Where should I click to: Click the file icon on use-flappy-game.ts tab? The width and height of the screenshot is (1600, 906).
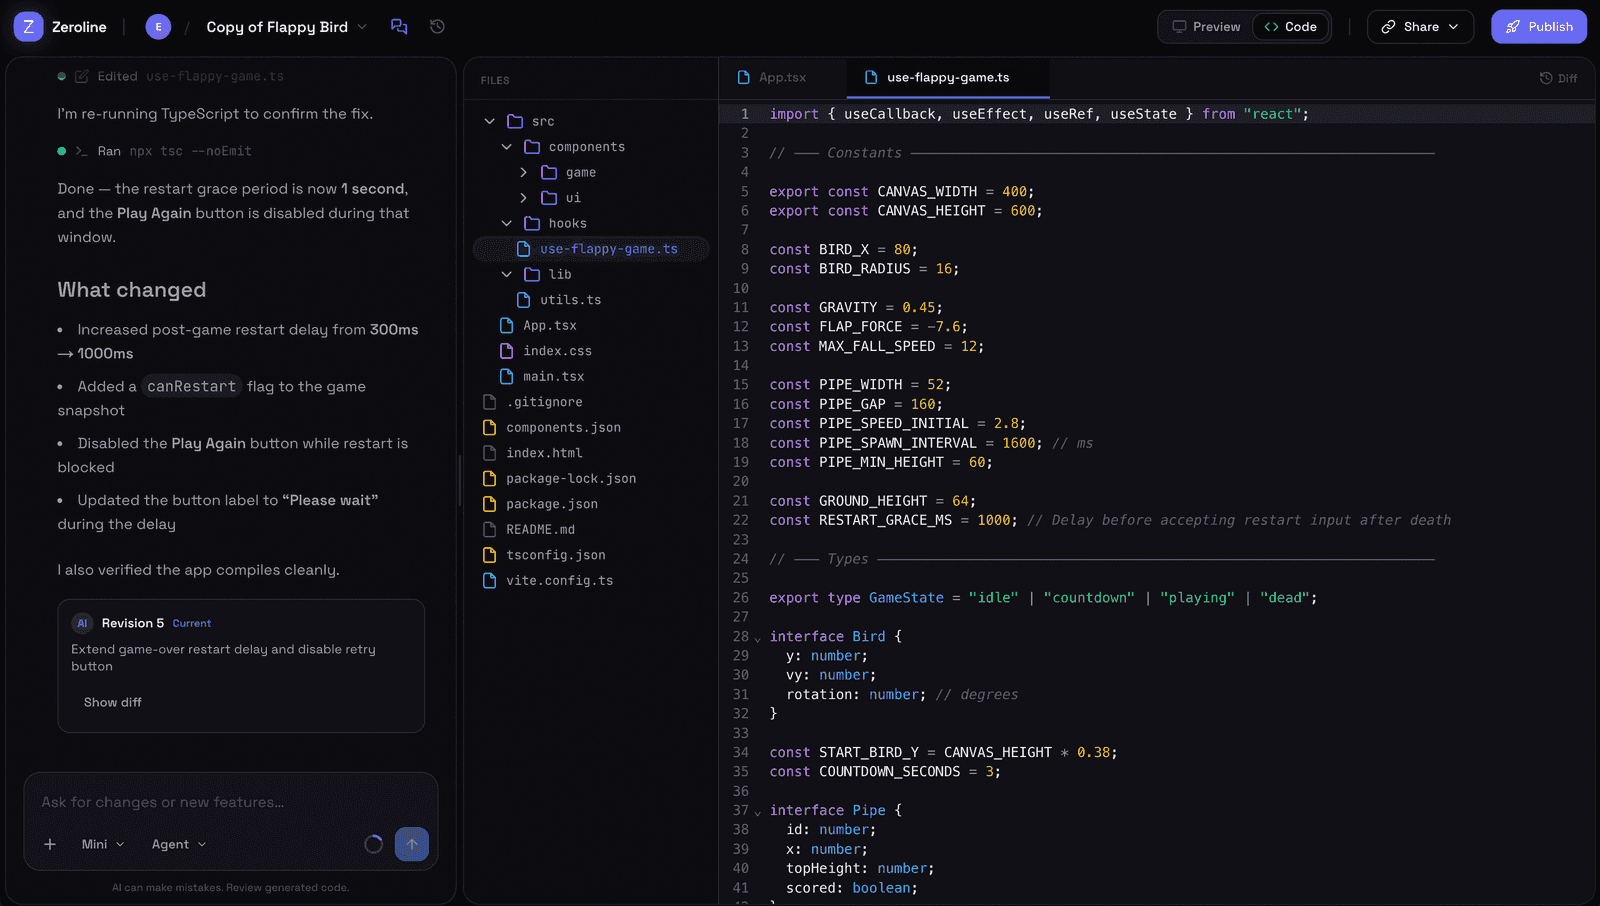point(871,77)
